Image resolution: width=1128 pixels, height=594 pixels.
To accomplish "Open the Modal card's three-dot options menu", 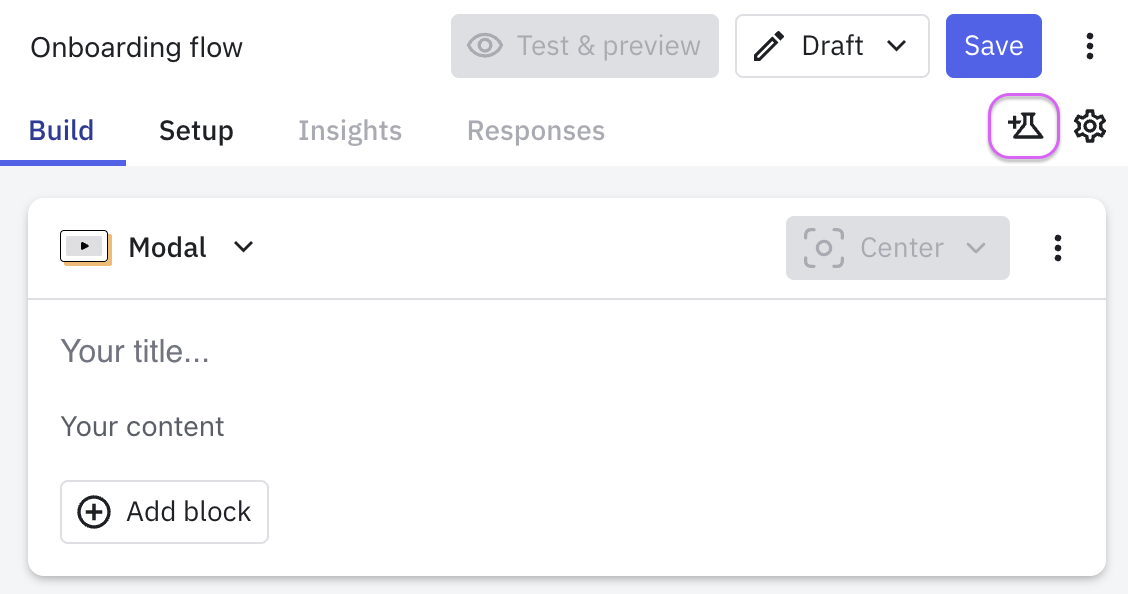I will 1058,248.
